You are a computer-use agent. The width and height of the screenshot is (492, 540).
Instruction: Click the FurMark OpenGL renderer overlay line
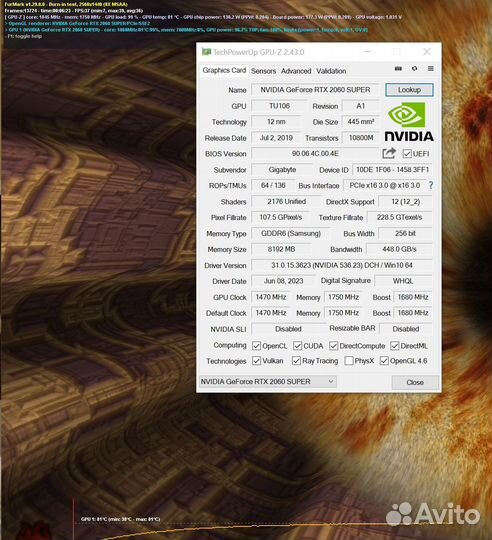tap(77, 23)
